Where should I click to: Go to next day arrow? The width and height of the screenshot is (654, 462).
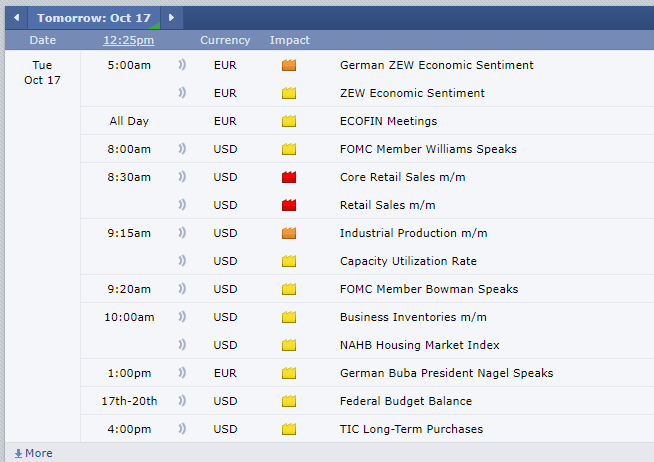pos(171,18)
